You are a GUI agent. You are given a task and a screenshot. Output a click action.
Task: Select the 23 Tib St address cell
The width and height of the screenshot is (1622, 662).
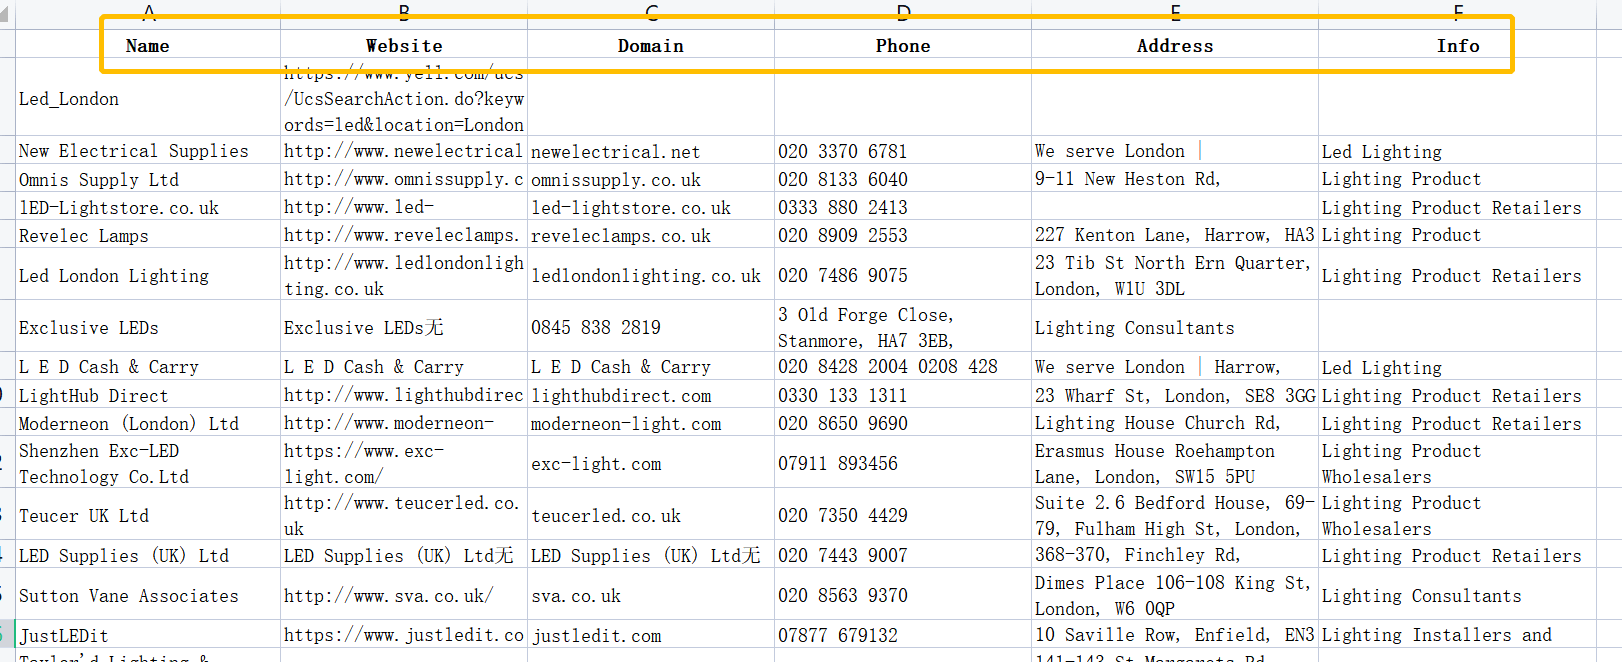(1175, 275)
